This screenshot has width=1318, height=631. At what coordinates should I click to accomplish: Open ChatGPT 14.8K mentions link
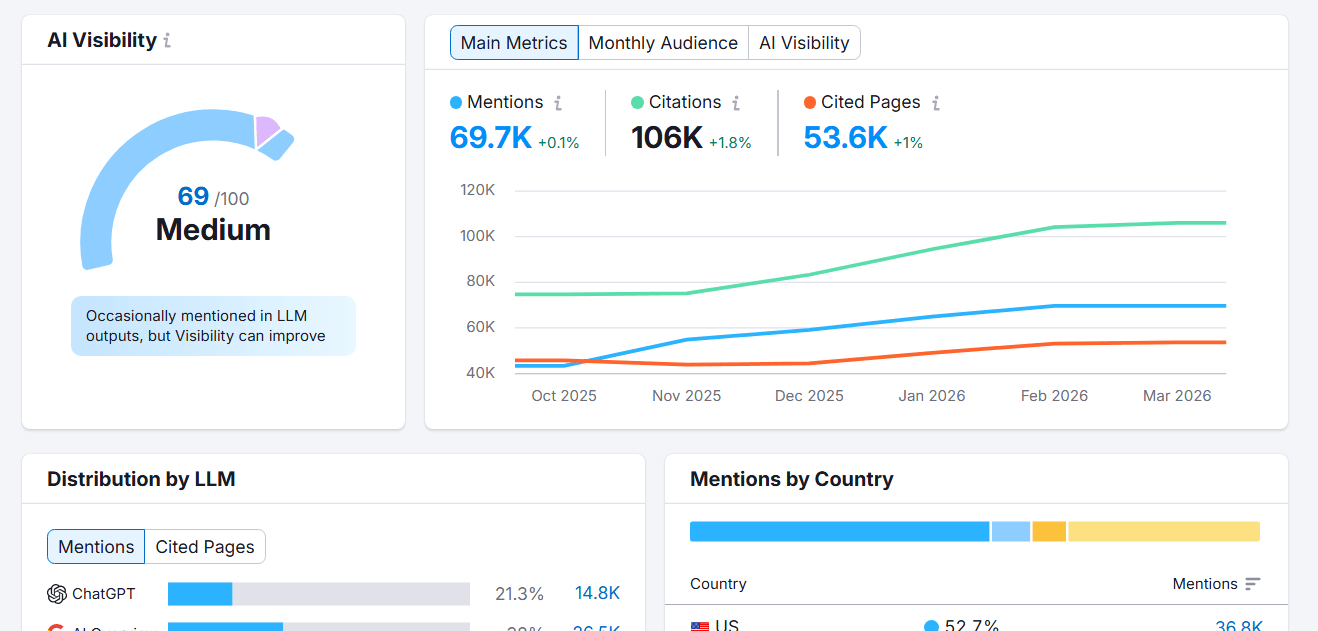tap(597, 594)
